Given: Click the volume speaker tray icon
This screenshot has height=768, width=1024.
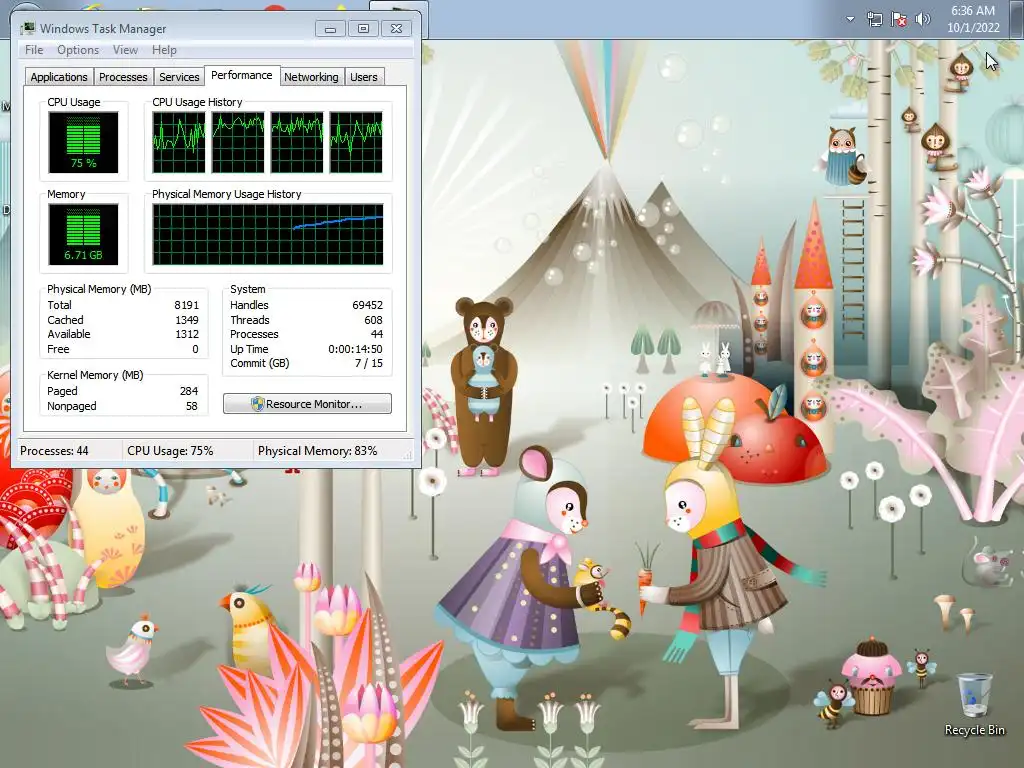Looking at the screenshot, I should point(923,19).
